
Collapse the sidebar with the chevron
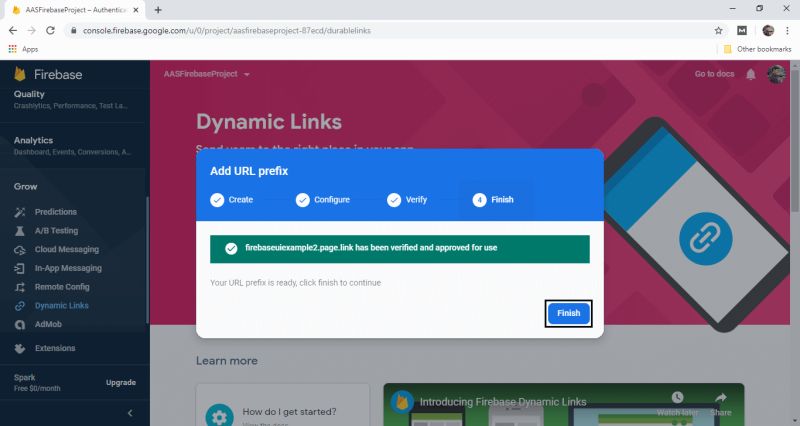coord(130,413)
